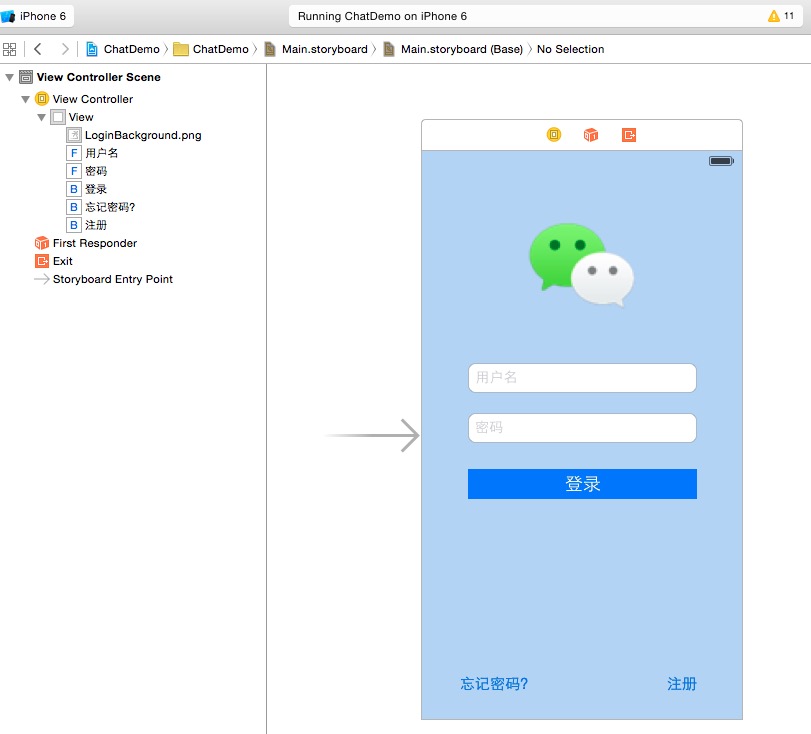
Task: Click the blue 登录 button on canvas
Action: 582,484
